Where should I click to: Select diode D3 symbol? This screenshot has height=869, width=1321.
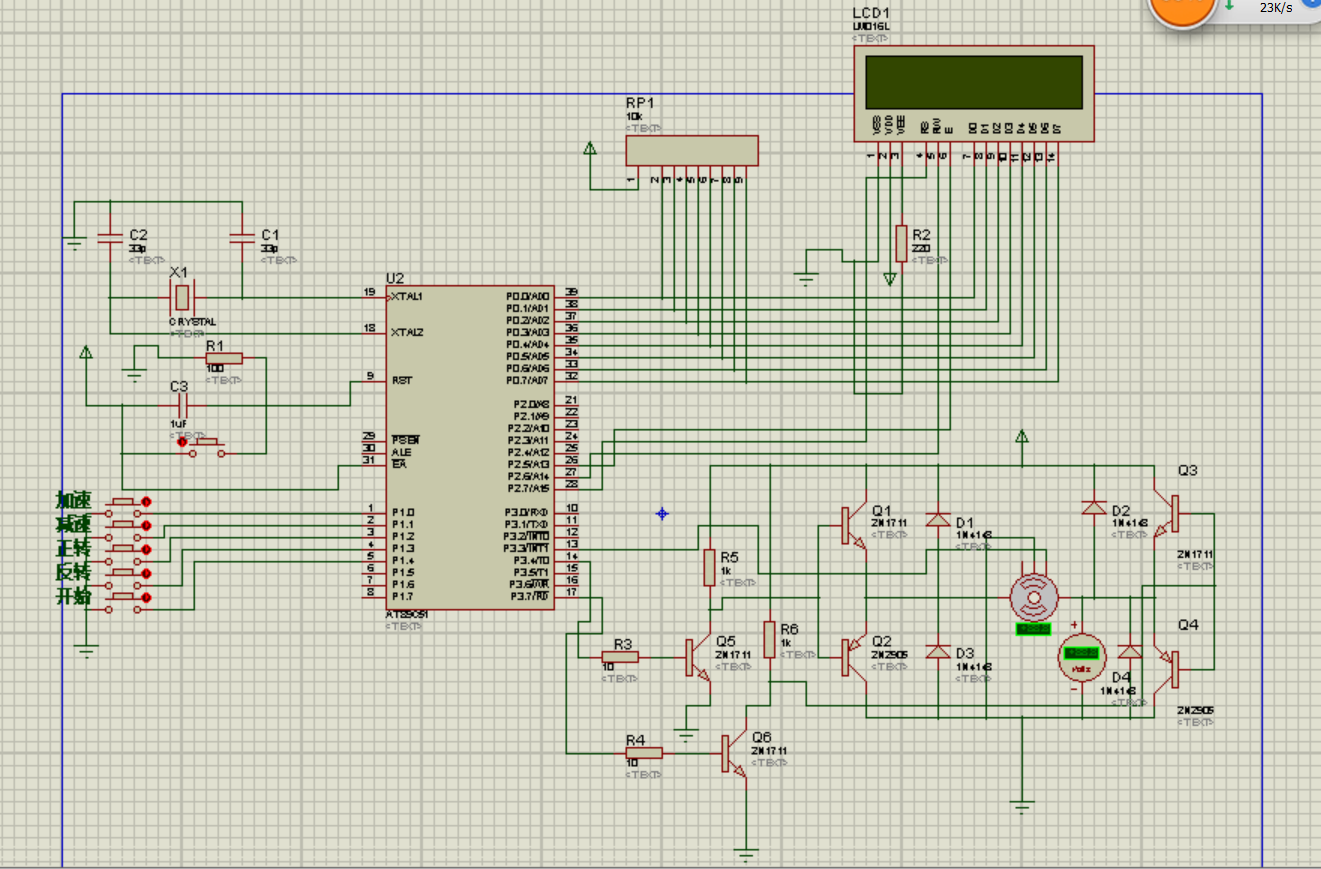[x=938, y=652]
